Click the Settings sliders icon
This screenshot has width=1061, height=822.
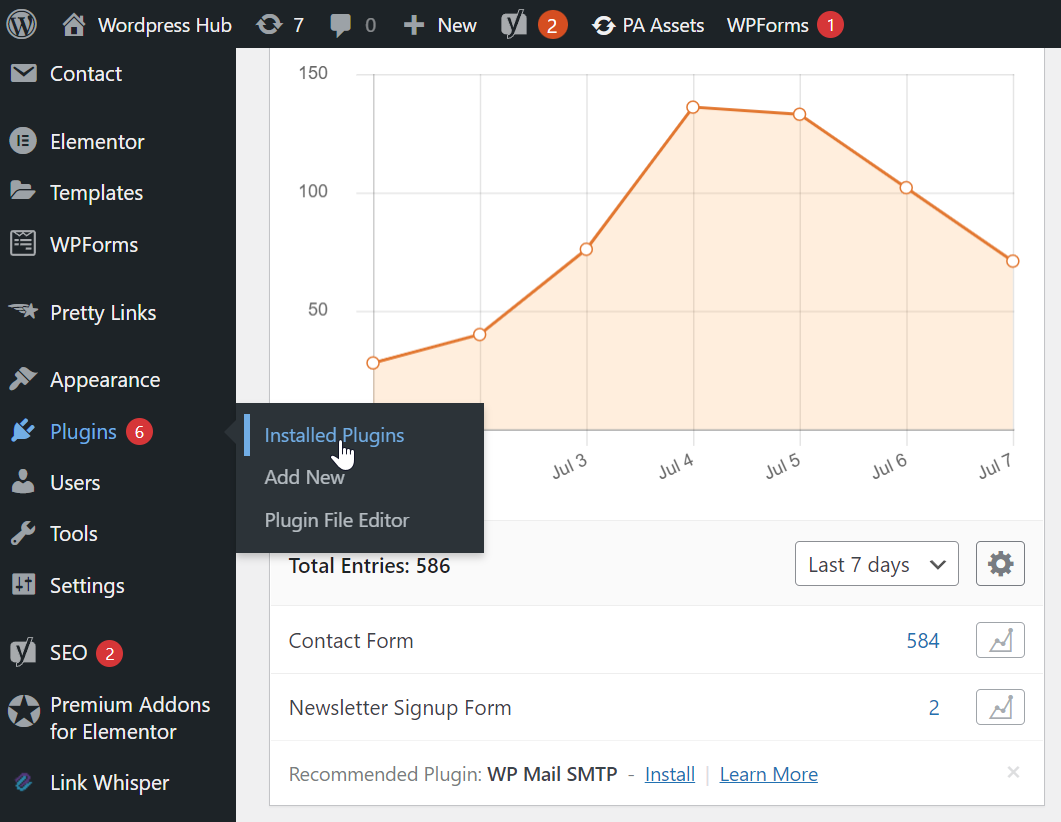[23, 584]
